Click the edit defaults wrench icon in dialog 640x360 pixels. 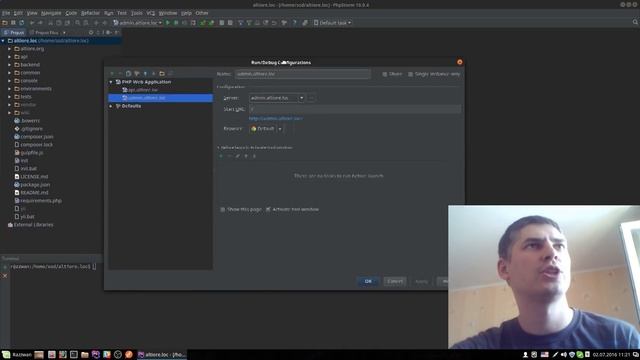[137, 73]
